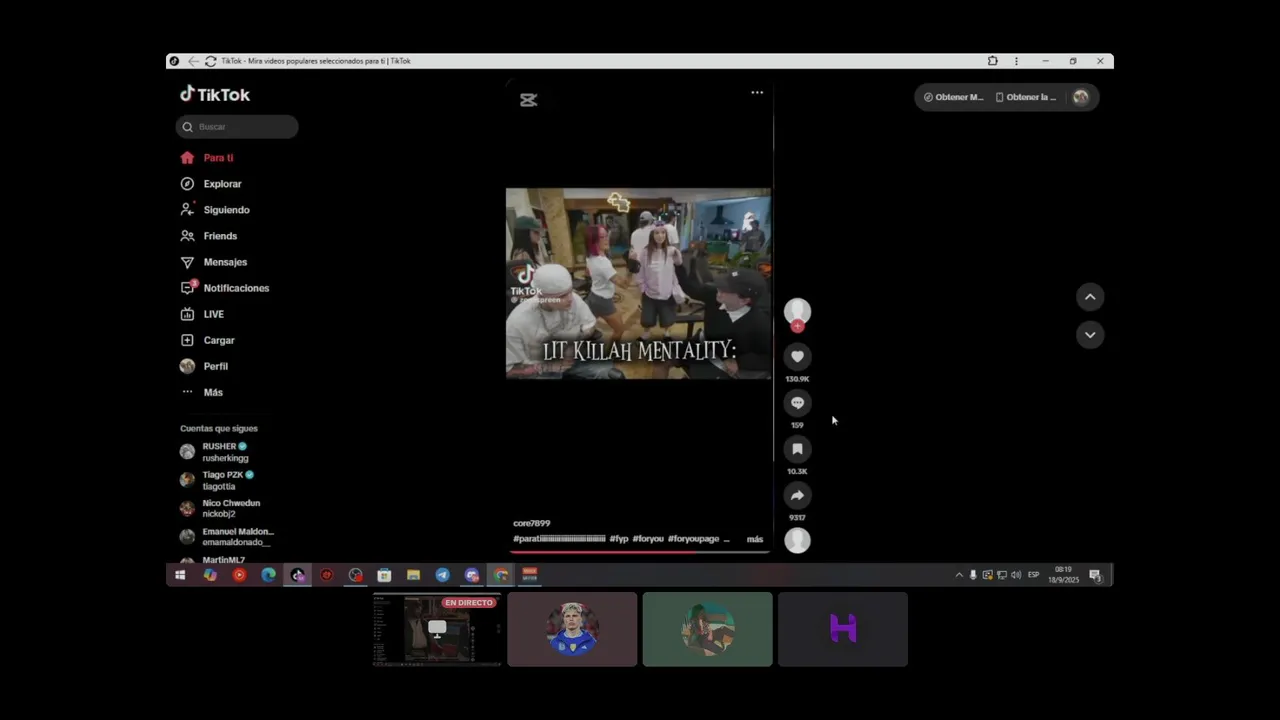This screenshot has width=1280, height=720.
Task: Open video options three-dot menu
Action: point(757,92)
